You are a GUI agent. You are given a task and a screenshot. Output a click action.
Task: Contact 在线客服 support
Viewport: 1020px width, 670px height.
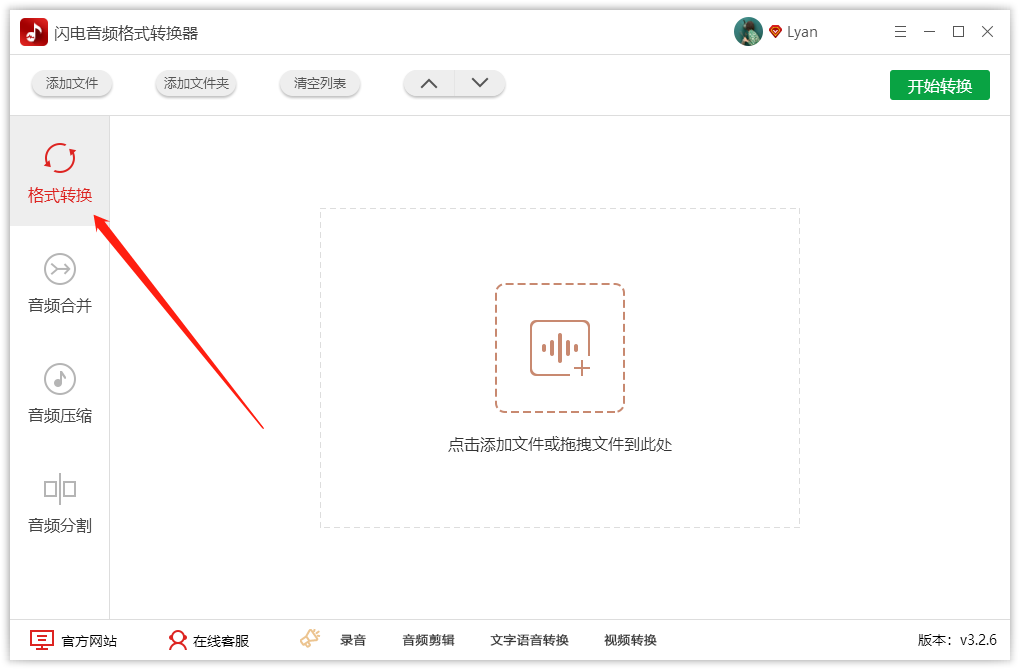pyautogui.click(x=208, y=641)
